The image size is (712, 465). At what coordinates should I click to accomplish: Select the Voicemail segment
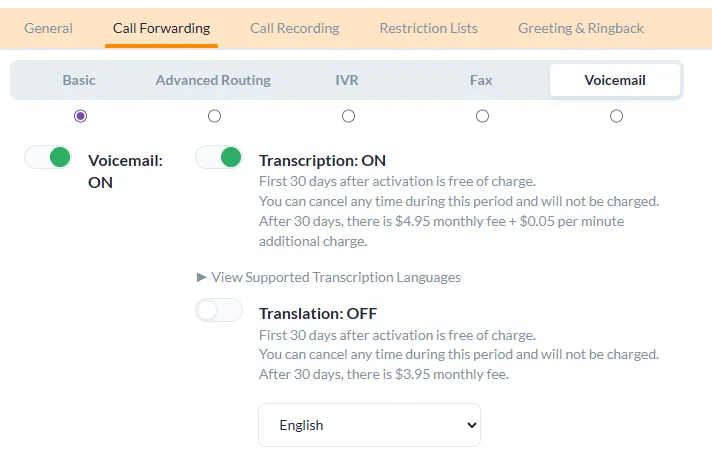(x=615, y=80)
